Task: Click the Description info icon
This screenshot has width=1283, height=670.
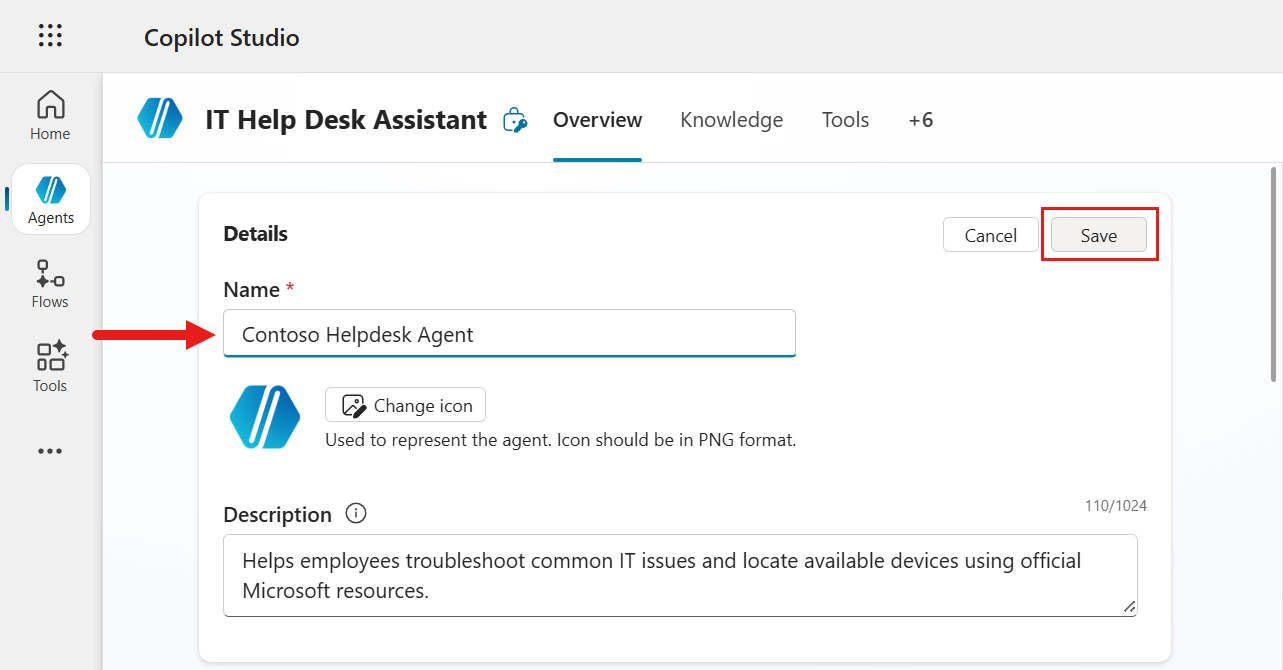Action: (x=356, y=514)
